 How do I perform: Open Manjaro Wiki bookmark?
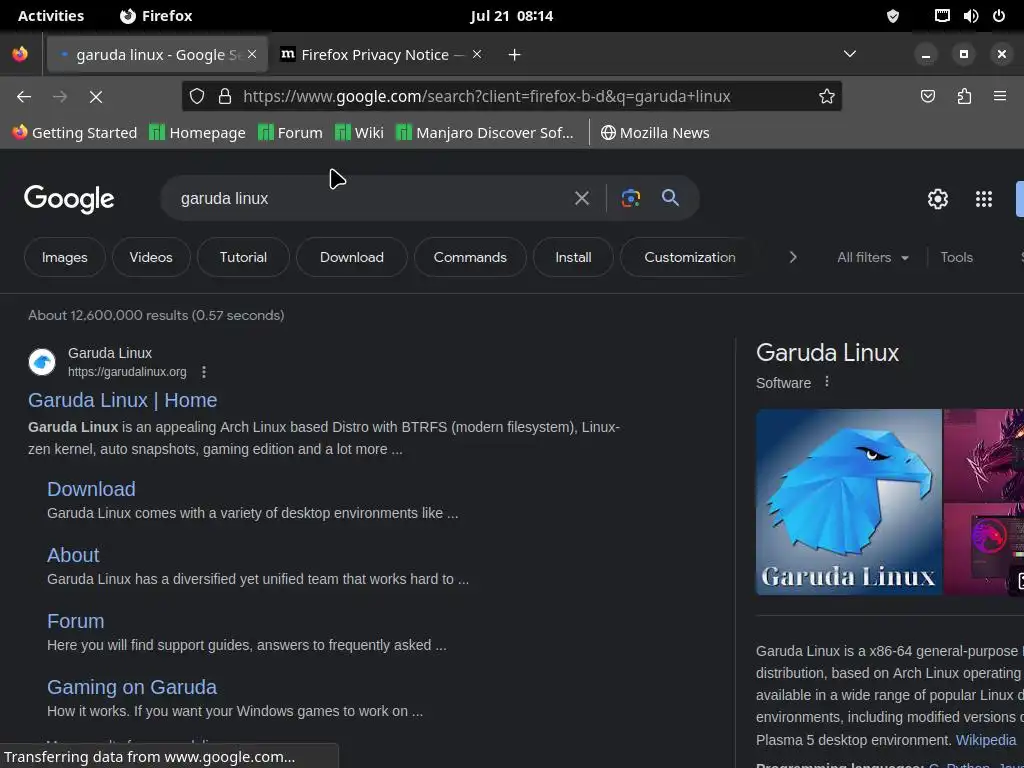(x=359, y=133)
